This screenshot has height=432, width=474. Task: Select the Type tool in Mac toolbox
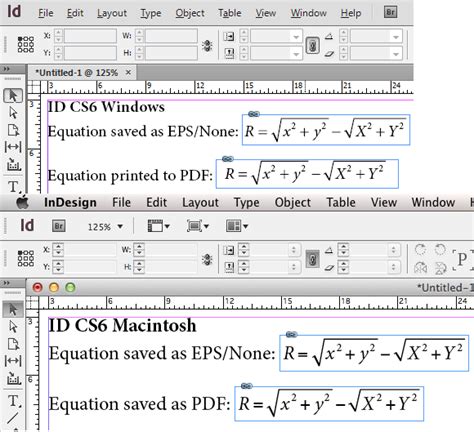pos(13,400)
